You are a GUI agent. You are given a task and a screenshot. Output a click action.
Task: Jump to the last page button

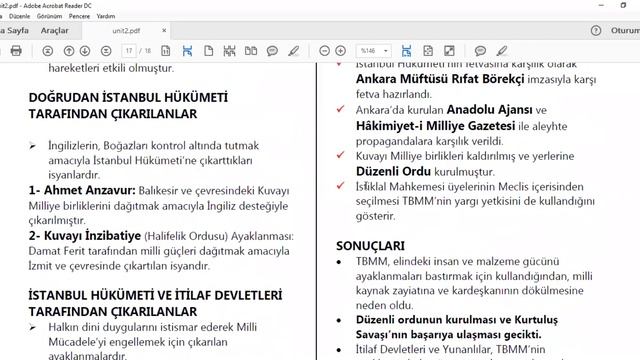tap(106, 51)
